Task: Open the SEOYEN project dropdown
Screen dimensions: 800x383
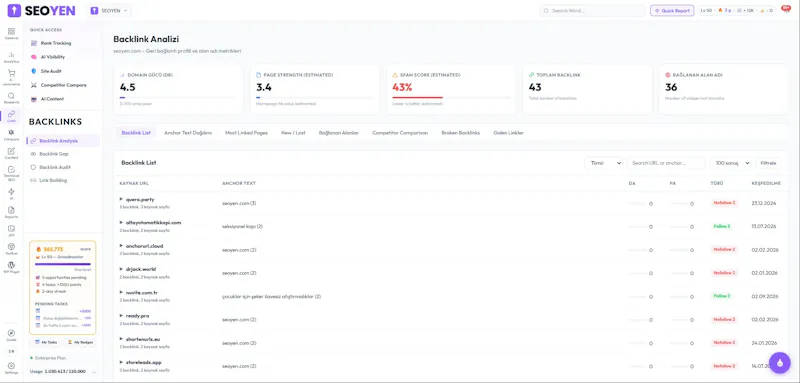Action: coord(110,10)
